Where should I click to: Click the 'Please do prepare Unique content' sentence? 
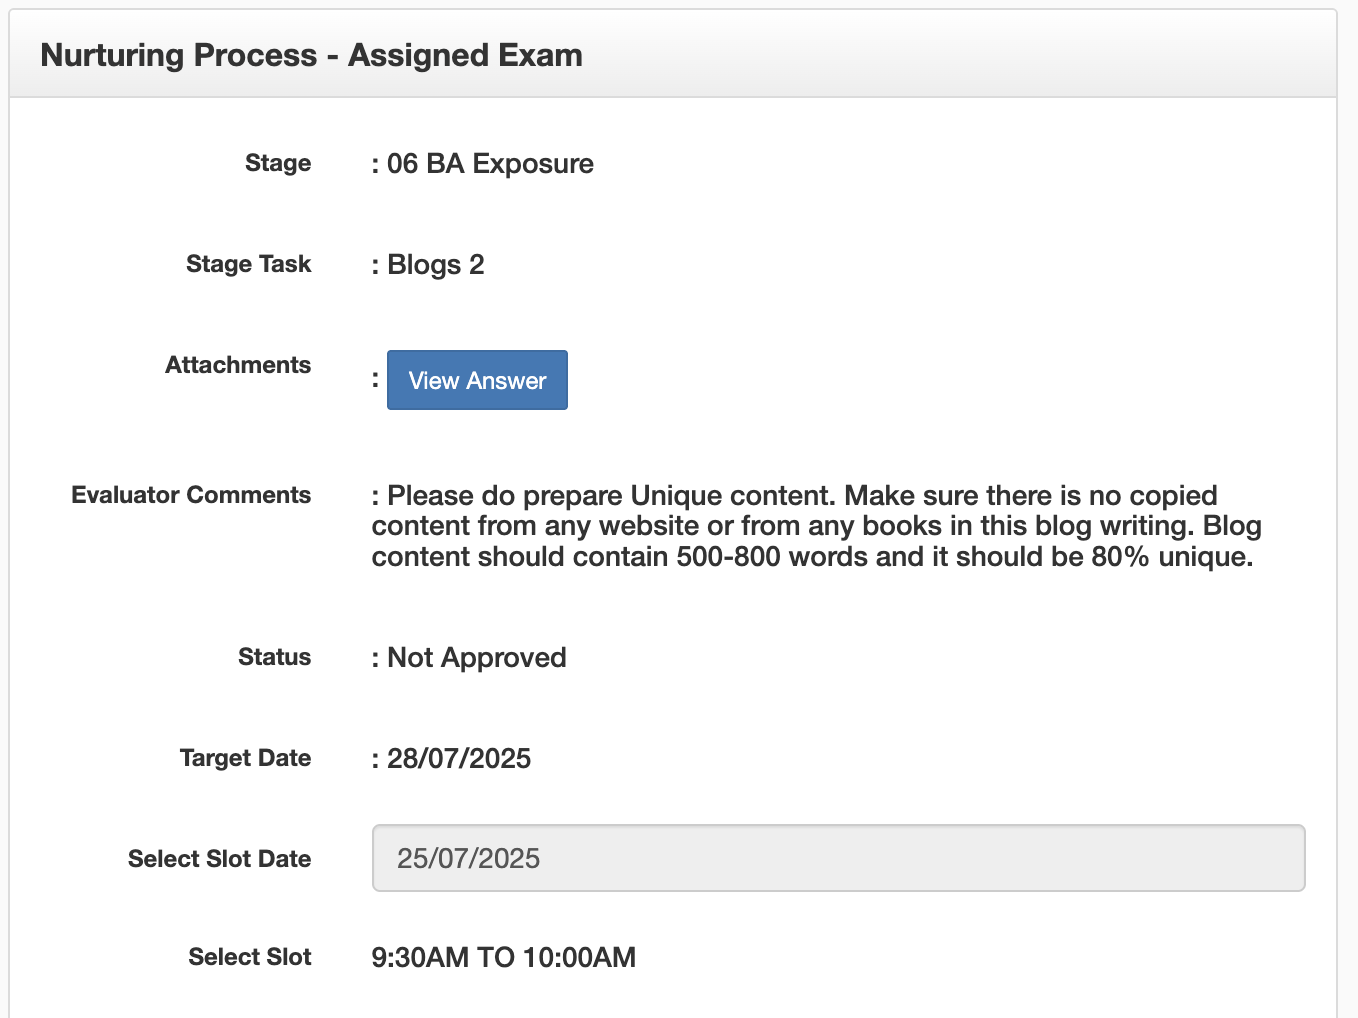coord(610,496)
